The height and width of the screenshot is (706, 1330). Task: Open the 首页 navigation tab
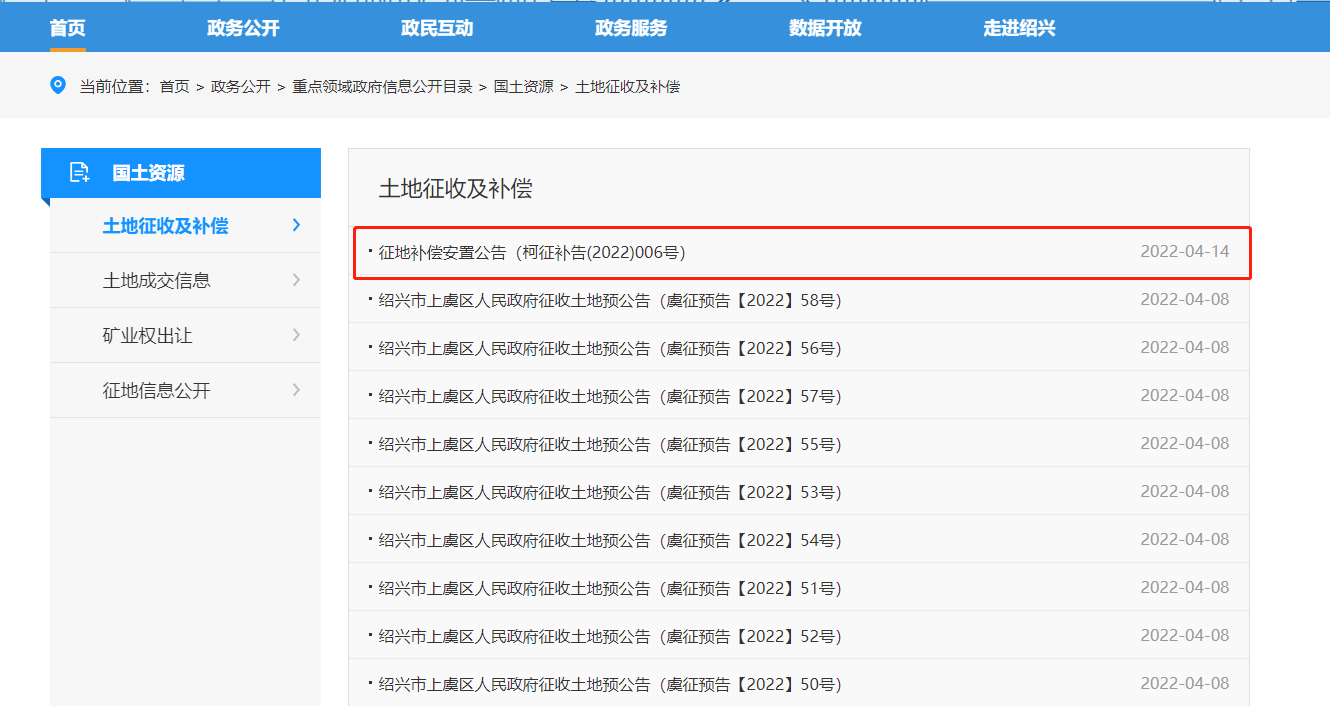click(68, 28)
